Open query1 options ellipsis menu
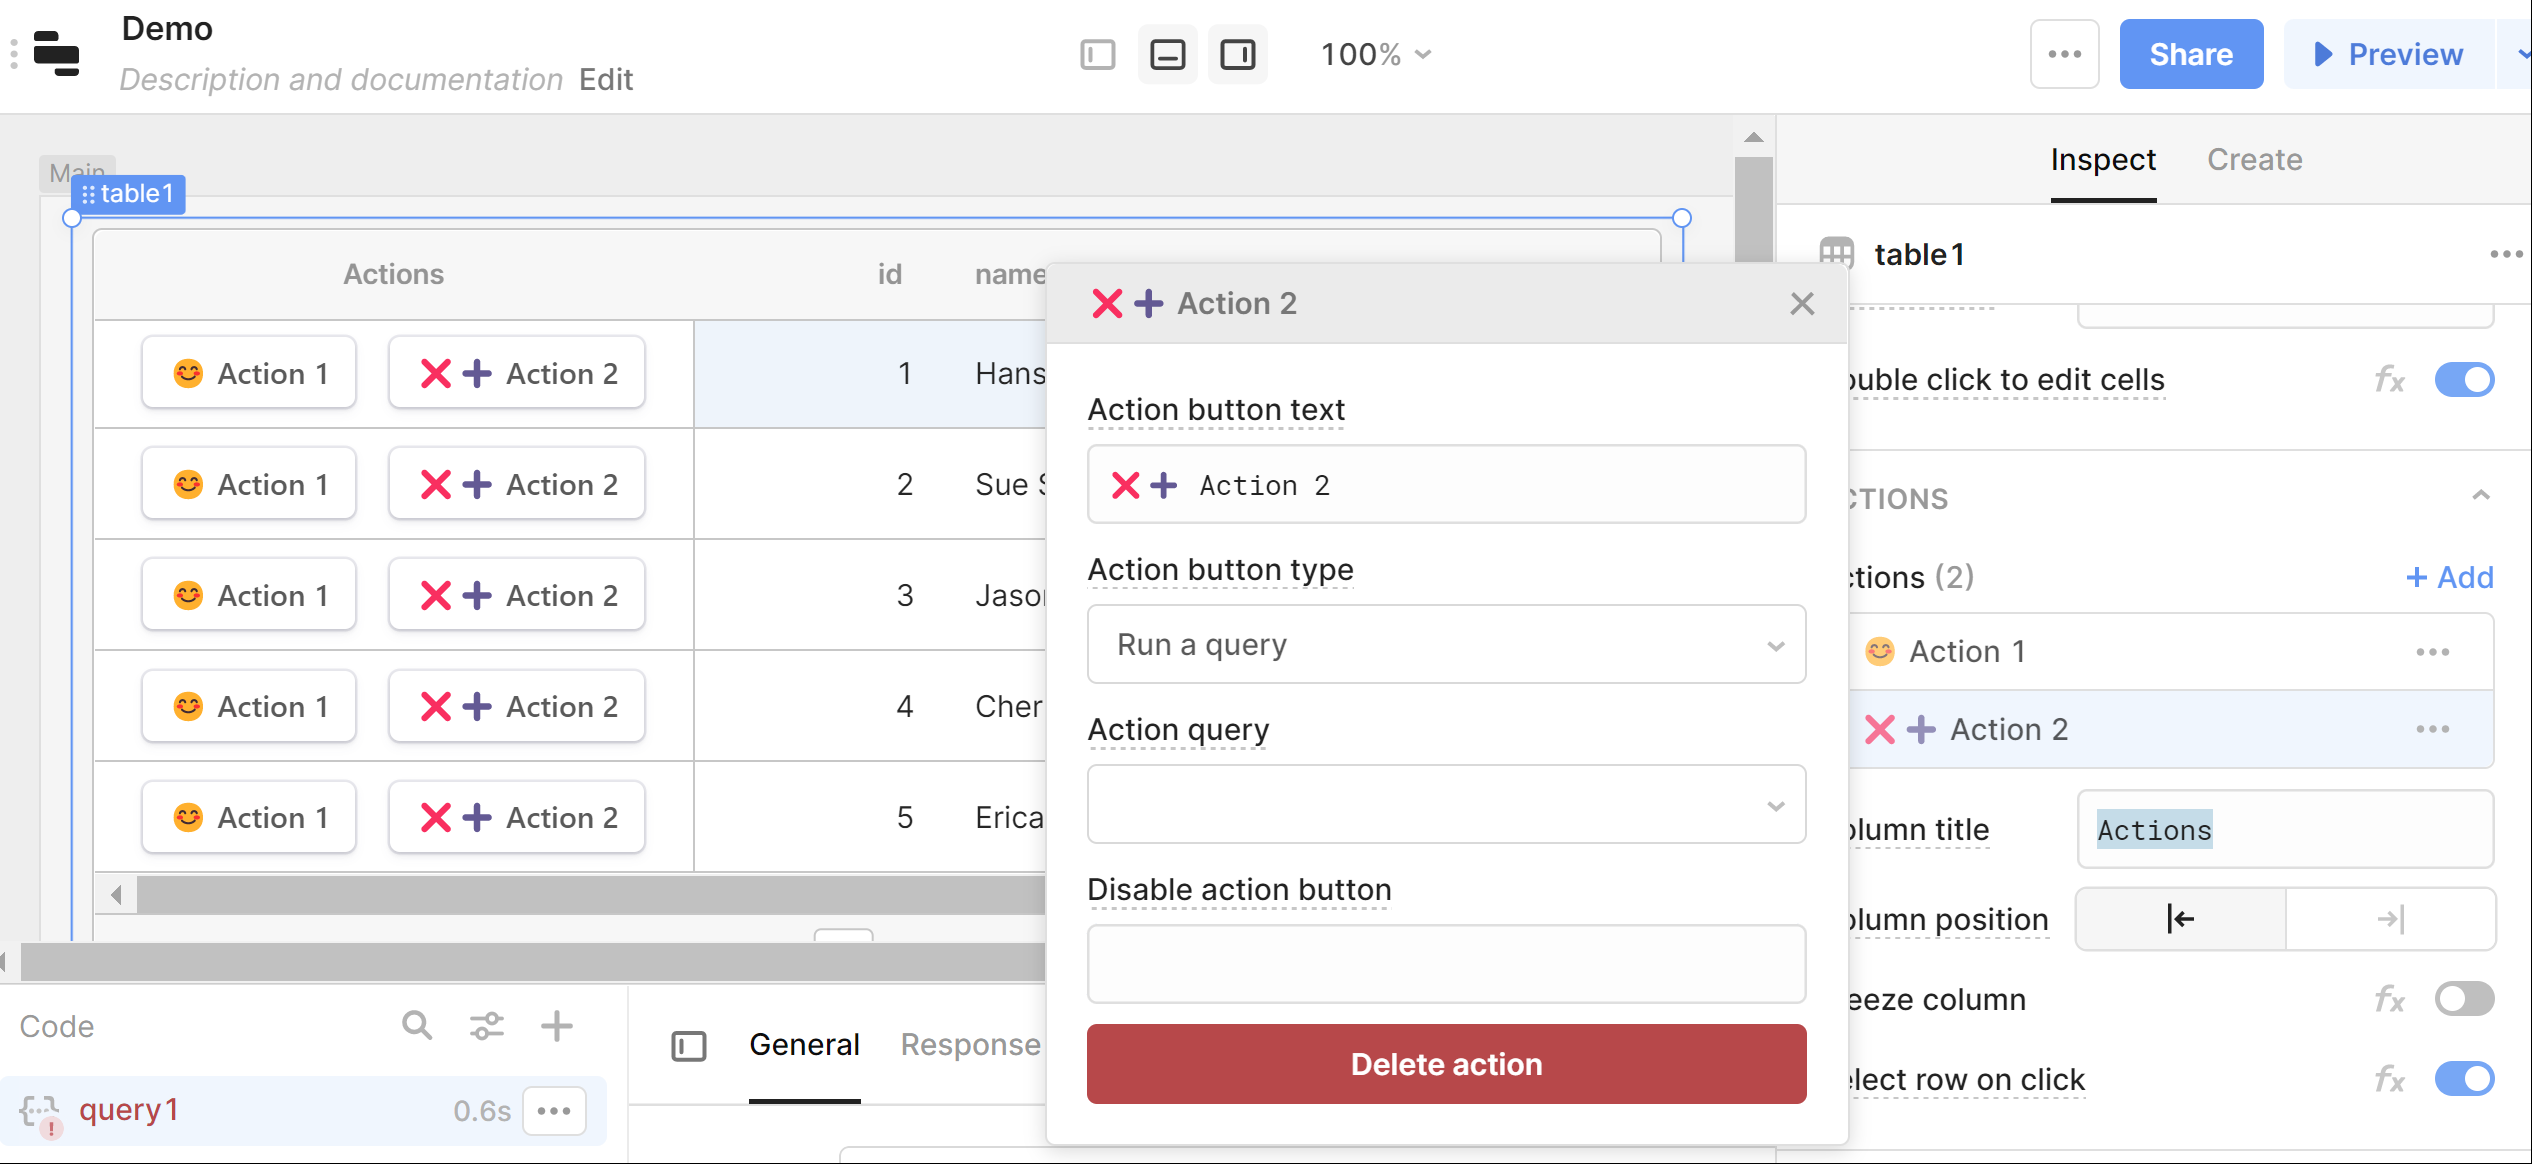This screenshot has height=1164, width=2532. click(x=554, y=1110)
